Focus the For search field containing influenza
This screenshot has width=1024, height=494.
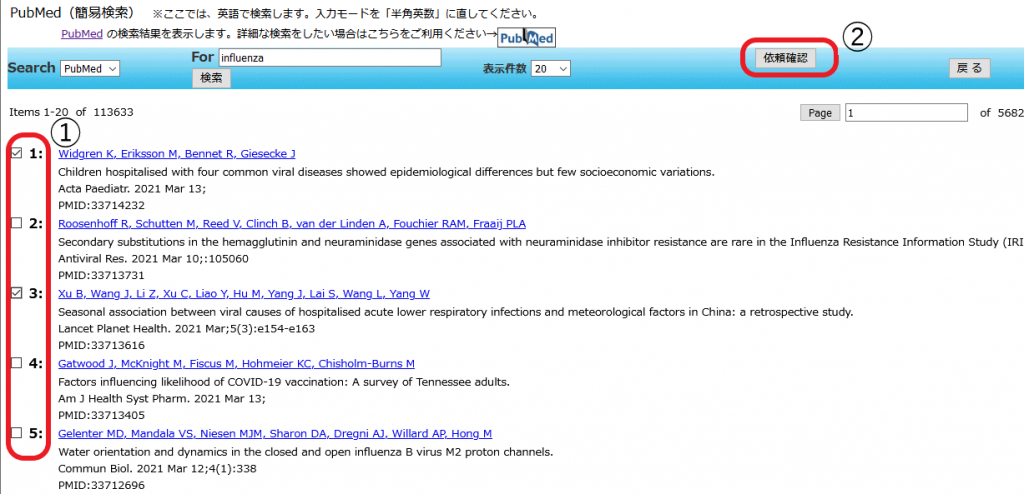click(x=330, y=58)
